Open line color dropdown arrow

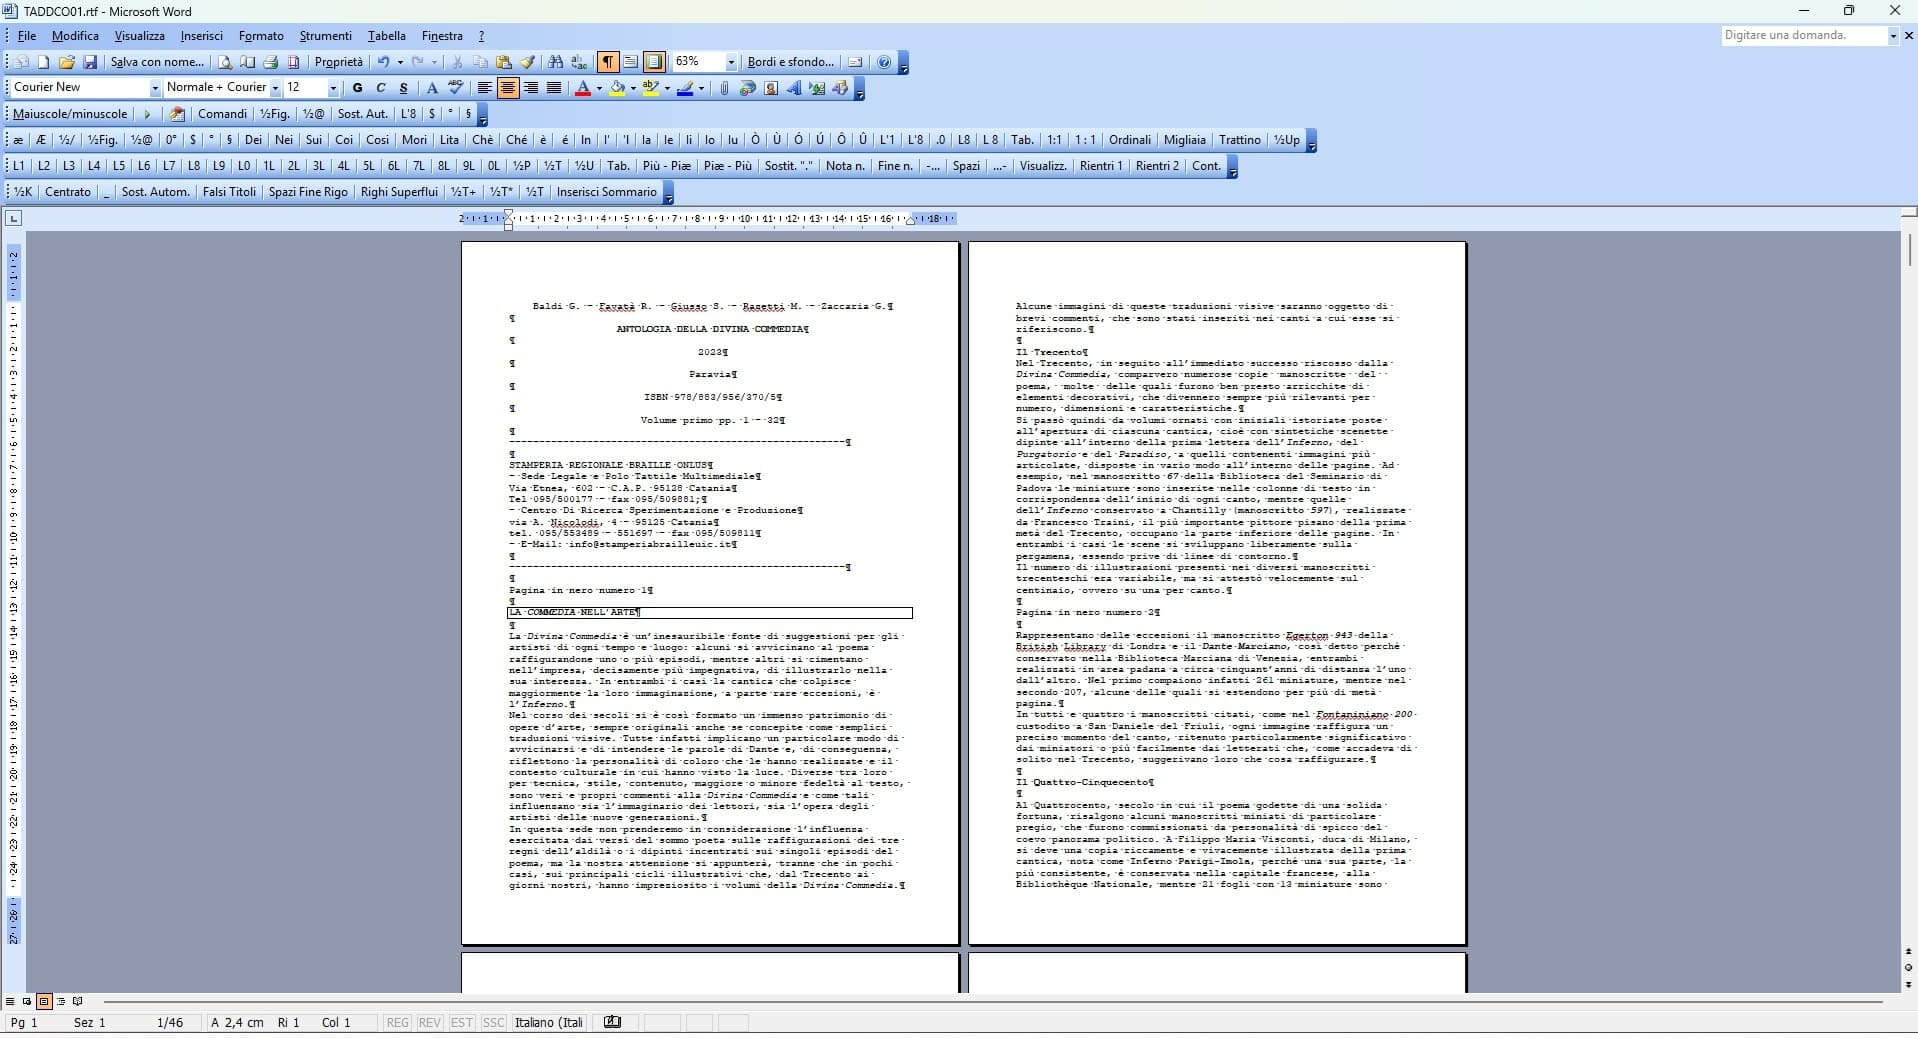(701, 88)
